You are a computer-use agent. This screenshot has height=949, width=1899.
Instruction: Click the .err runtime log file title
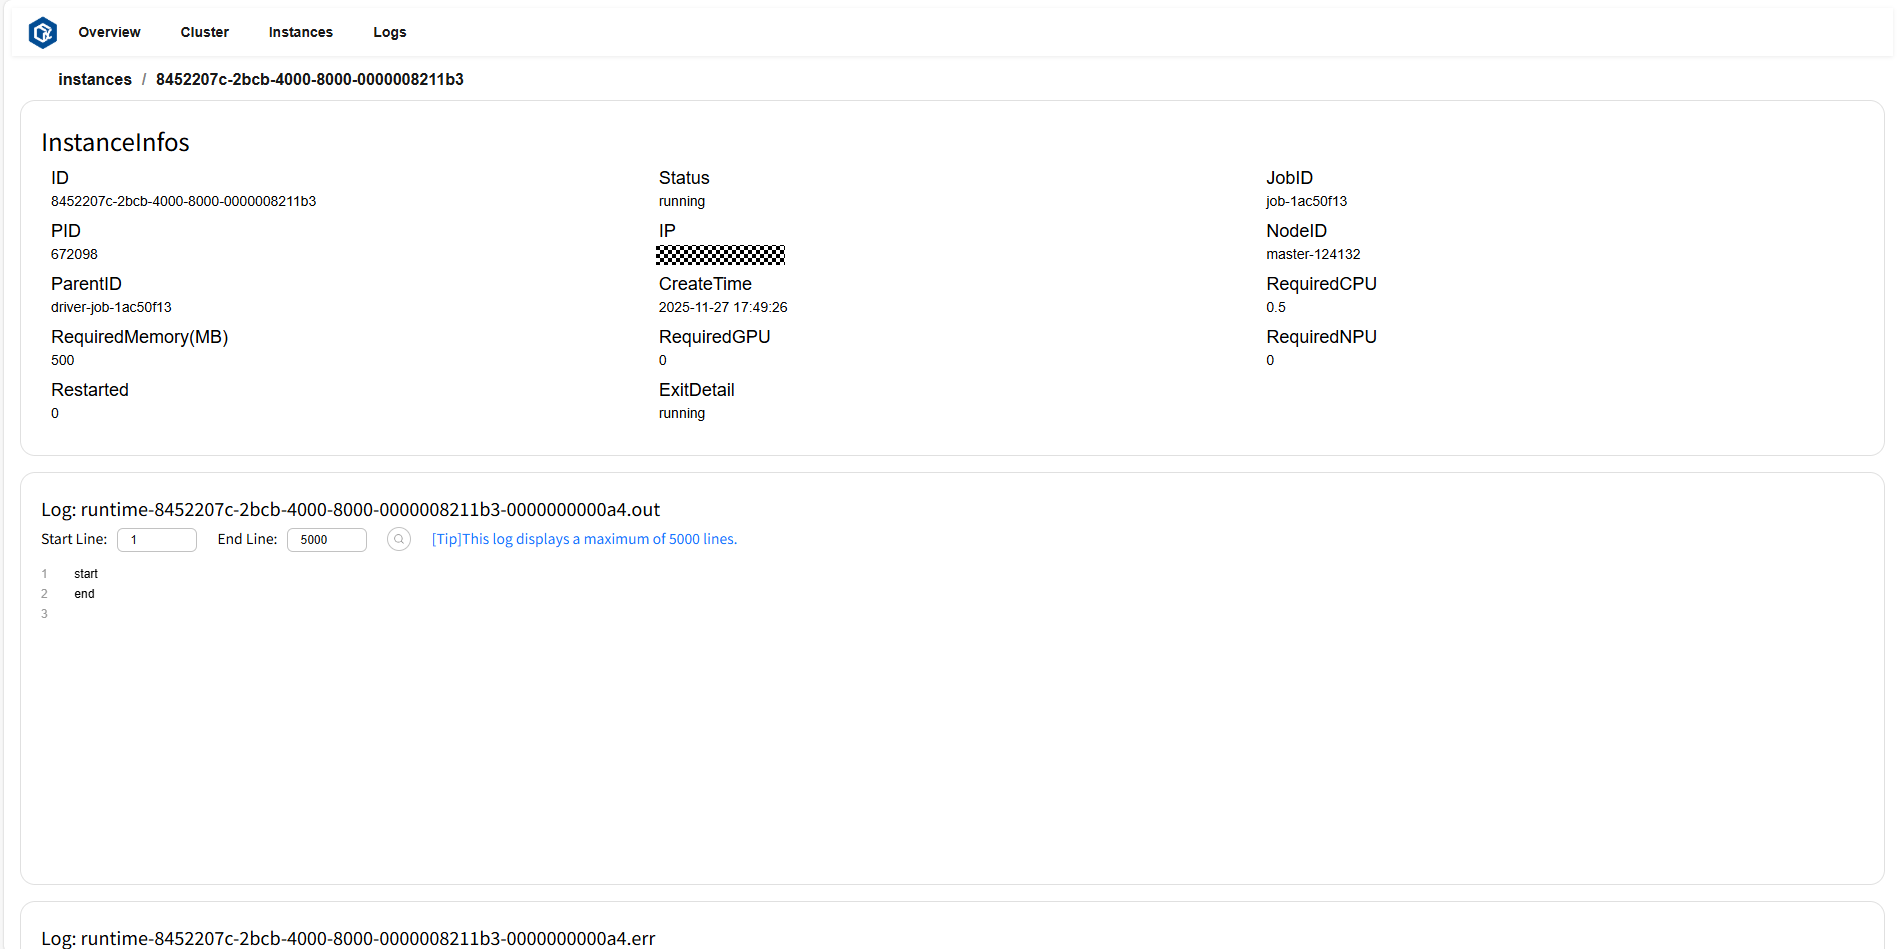coord(348,938)
